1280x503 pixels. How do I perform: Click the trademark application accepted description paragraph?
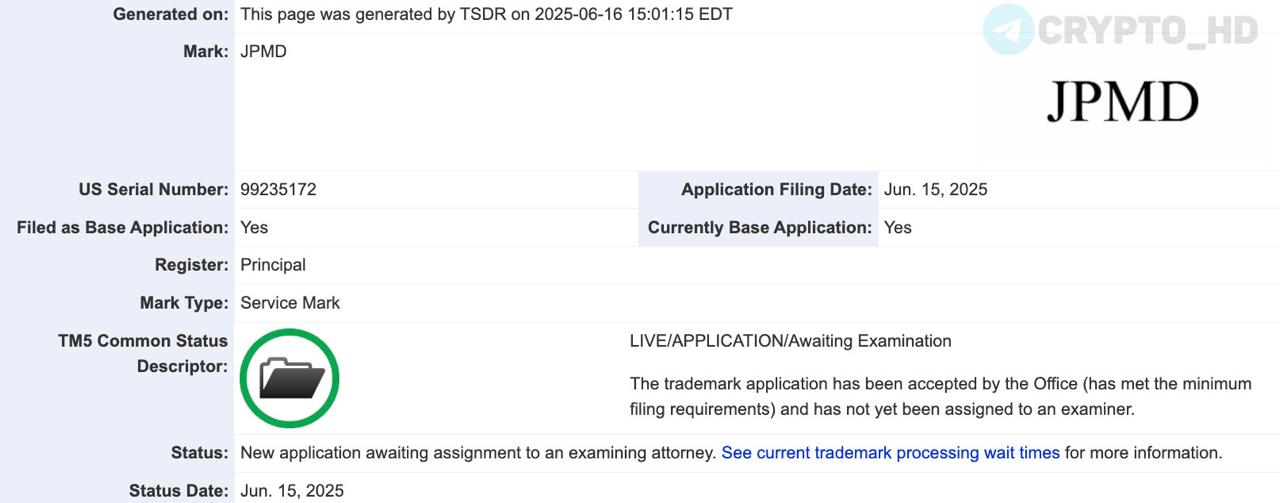(x=940, y=397)
